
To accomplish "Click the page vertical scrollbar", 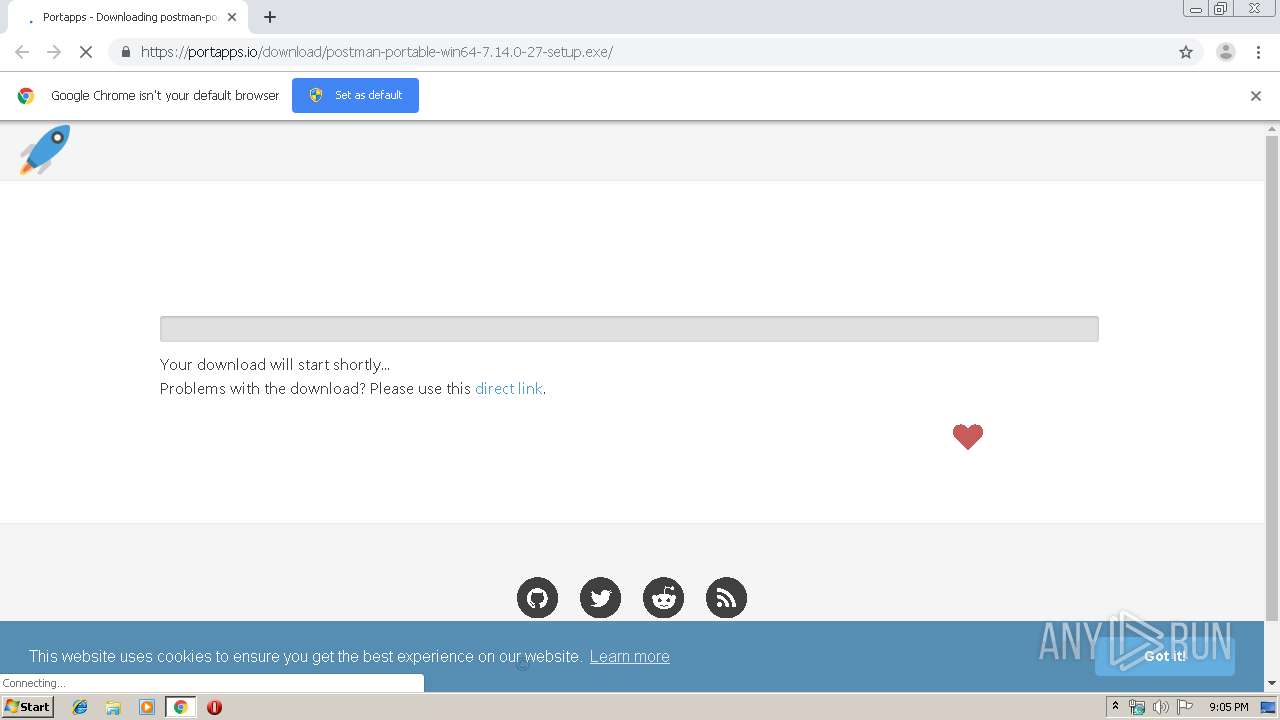I will 1272,378.
